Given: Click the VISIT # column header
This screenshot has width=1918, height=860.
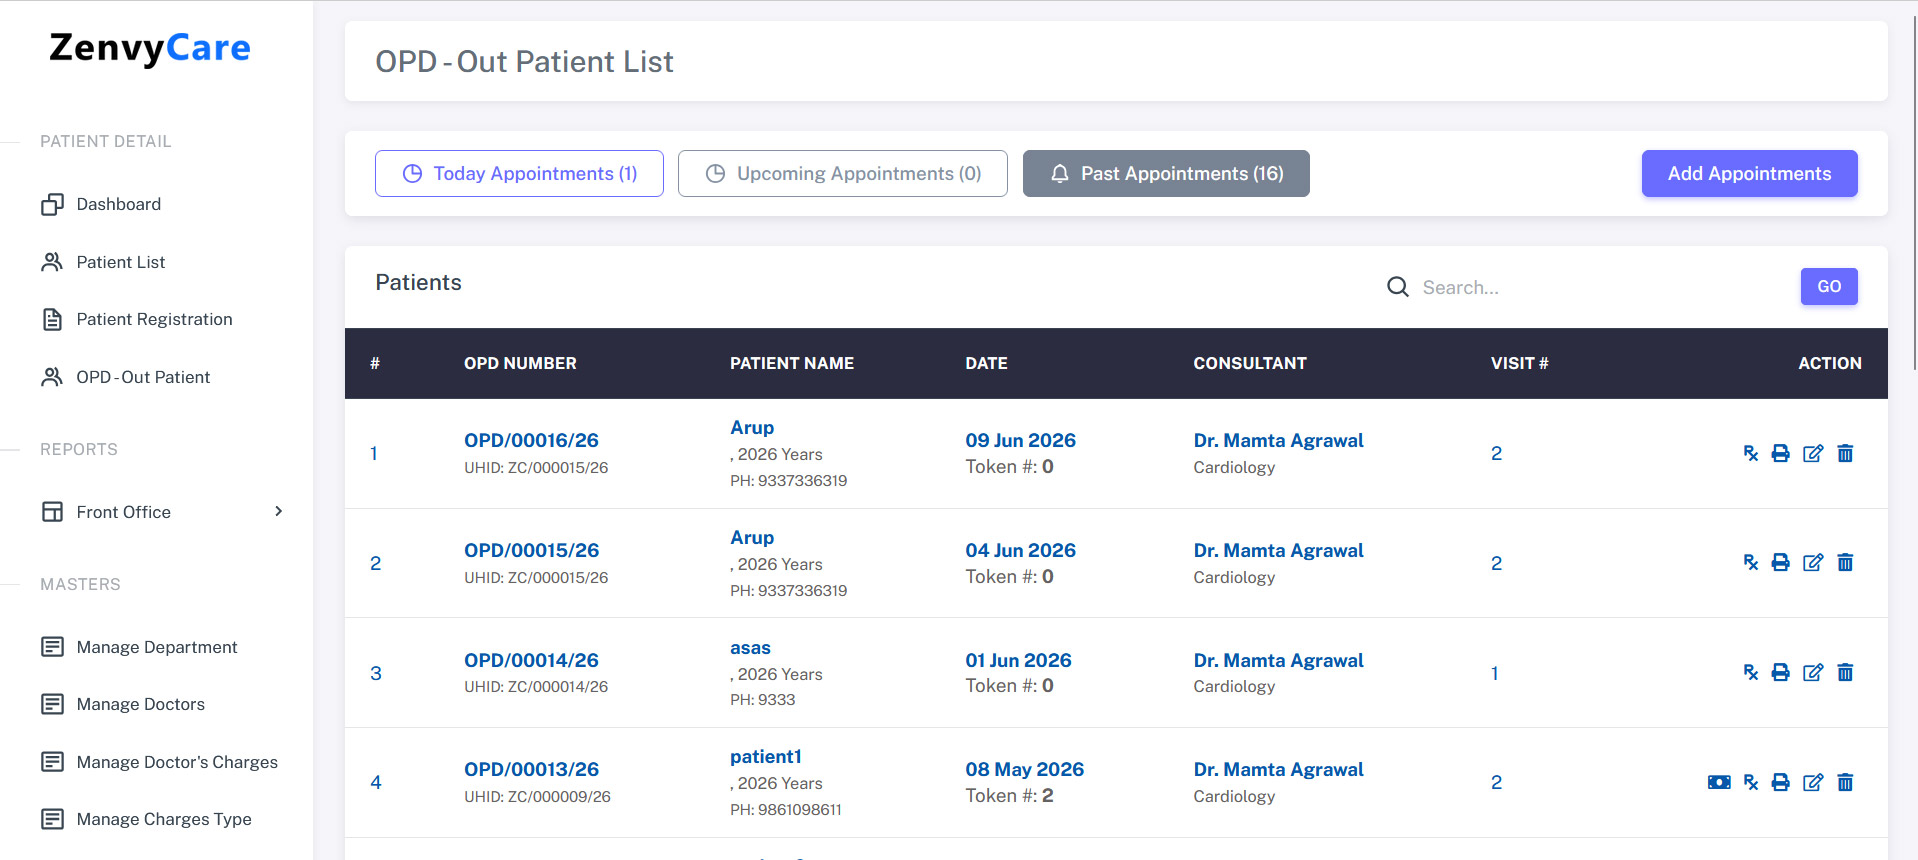Looking at the screenshot, I should (1519, 363).
